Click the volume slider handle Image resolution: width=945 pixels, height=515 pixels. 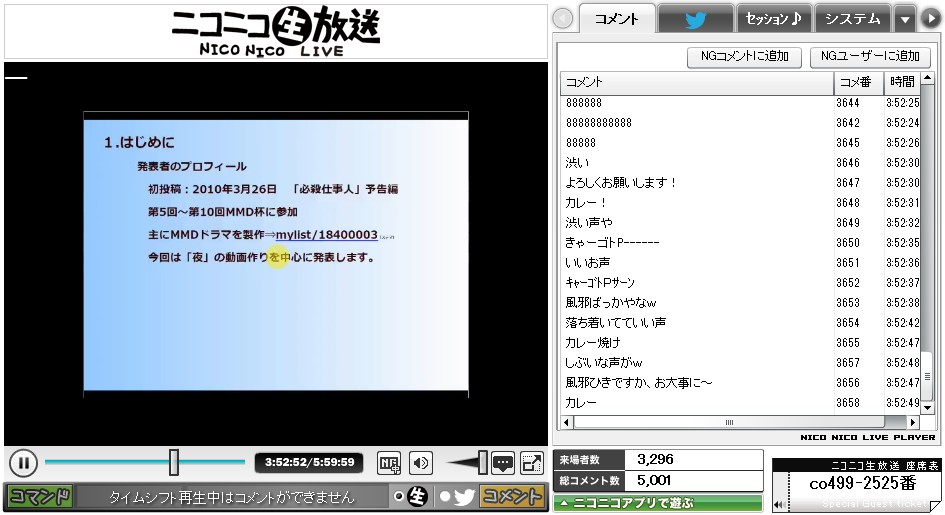tap(483, 462)
